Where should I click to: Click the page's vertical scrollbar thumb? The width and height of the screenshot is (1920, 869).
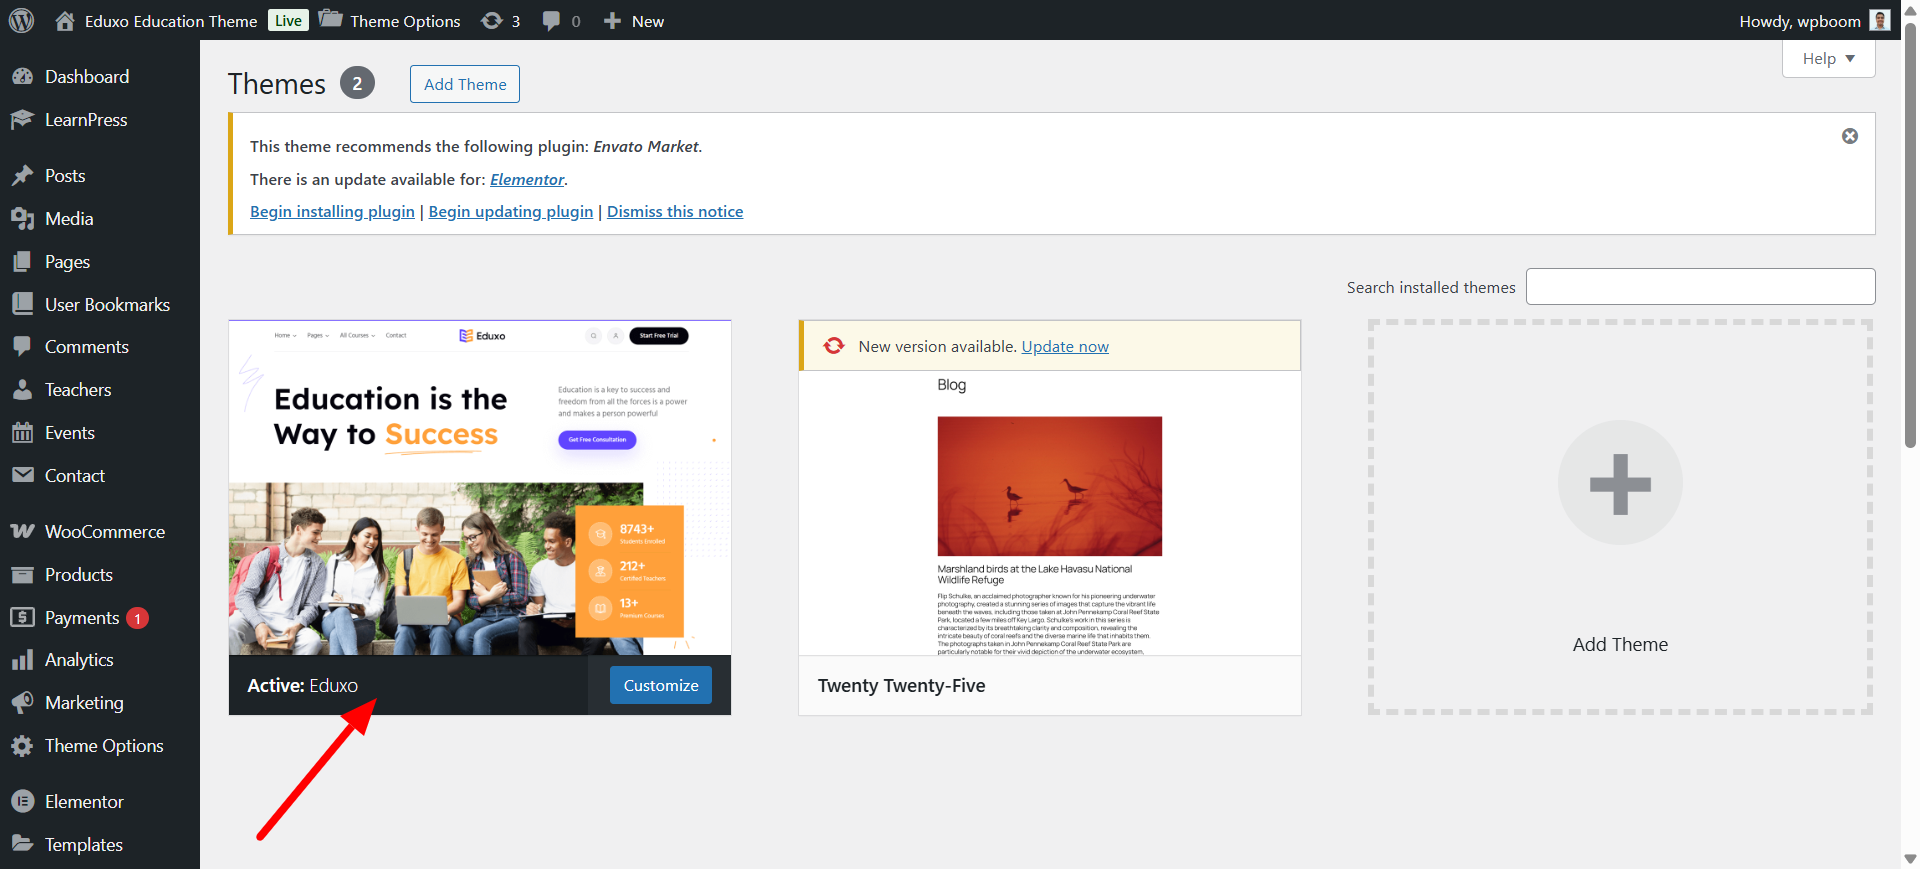1910,235
